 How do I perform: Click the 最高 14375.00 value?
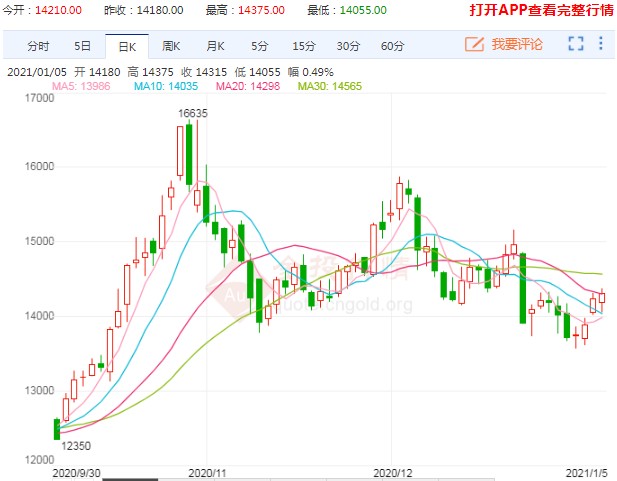261,10
